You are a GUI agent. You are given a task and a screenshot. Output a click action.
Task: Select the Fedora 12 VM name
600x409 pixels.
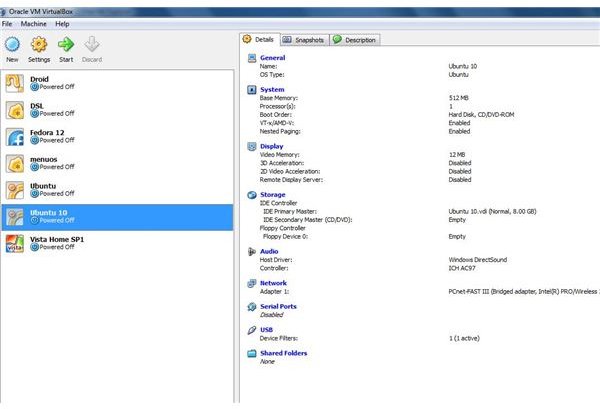(47, 133)
